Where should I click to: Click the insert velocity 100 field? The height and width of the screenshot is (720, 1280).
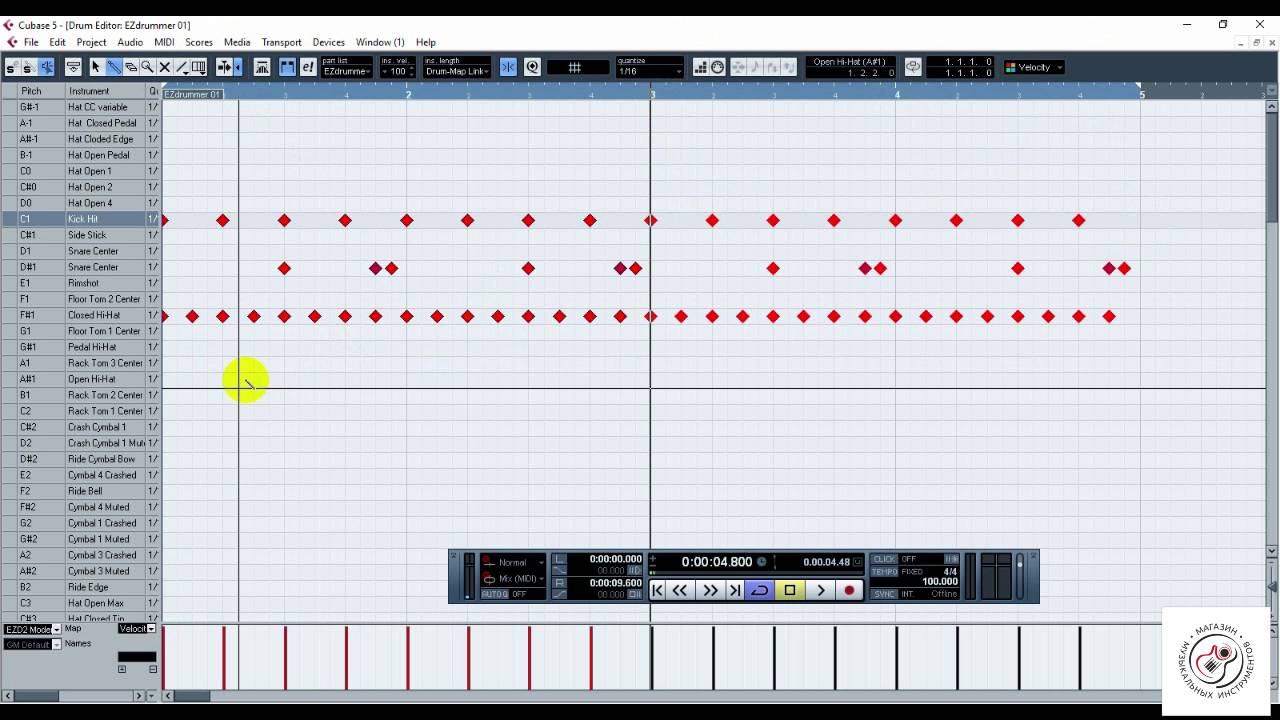coord(397,71)
